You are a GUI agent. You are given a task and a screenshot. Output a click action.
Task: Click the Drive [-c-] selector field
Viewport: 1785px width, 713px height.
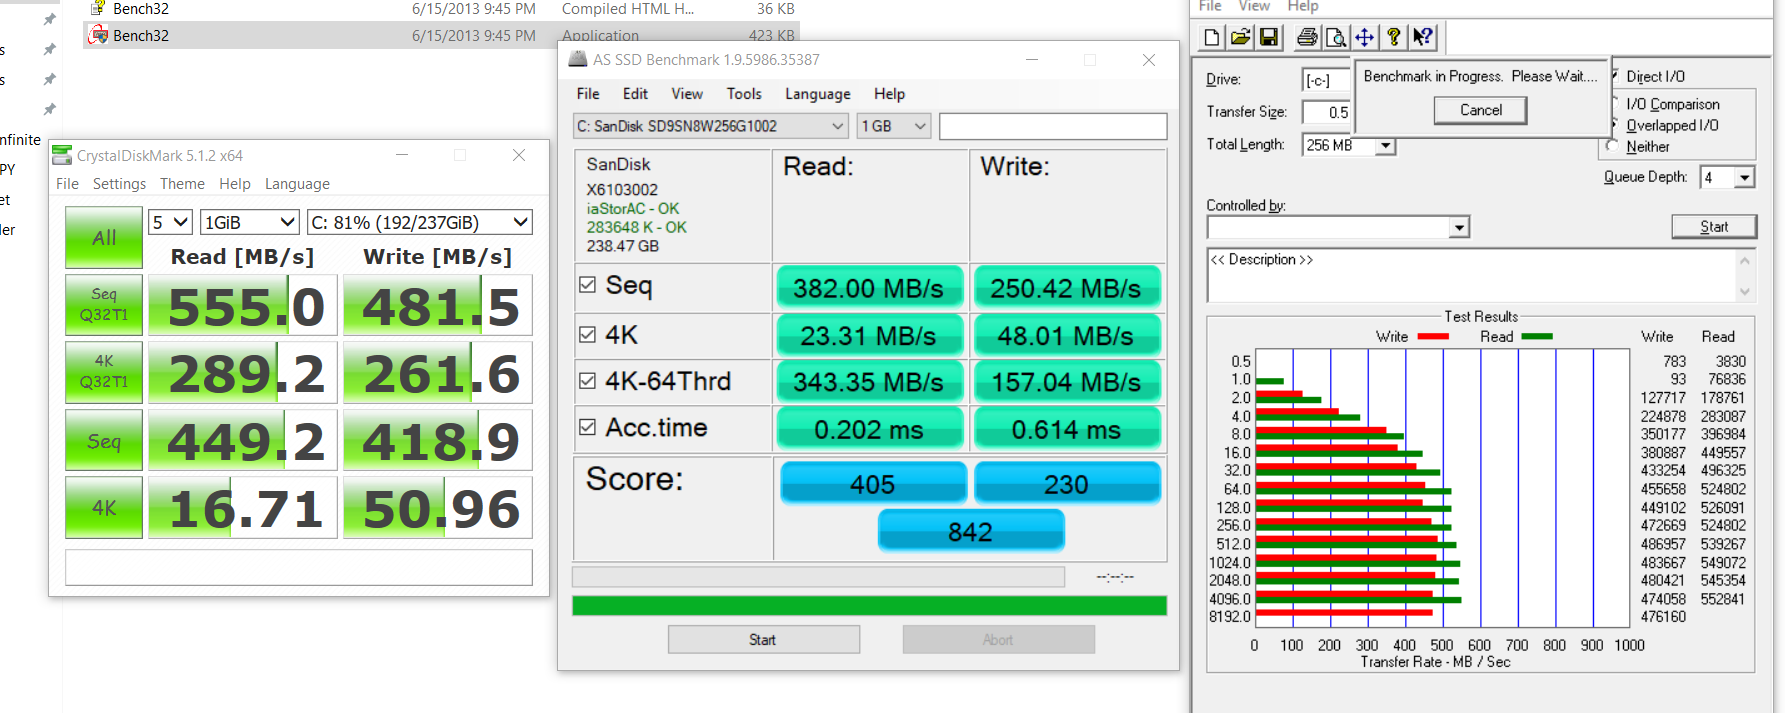click(1326, 80)
